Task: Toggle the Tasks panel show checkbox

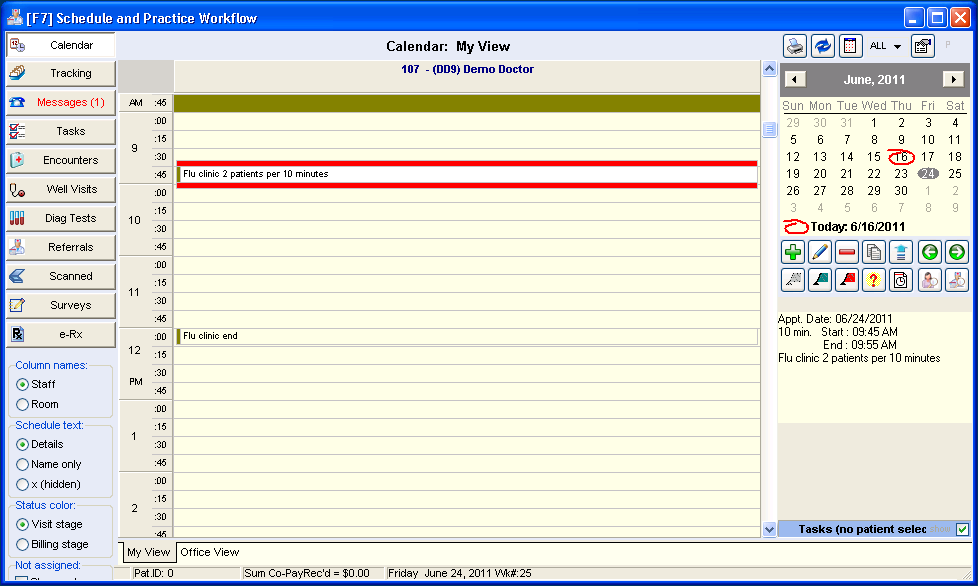Action: (962, 529)
